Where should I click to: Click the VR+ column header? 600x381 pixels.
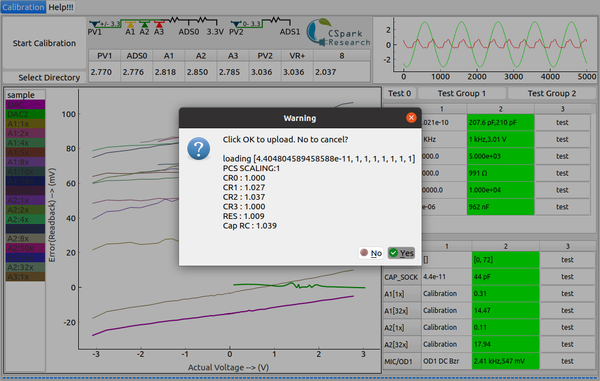point(297,55)
